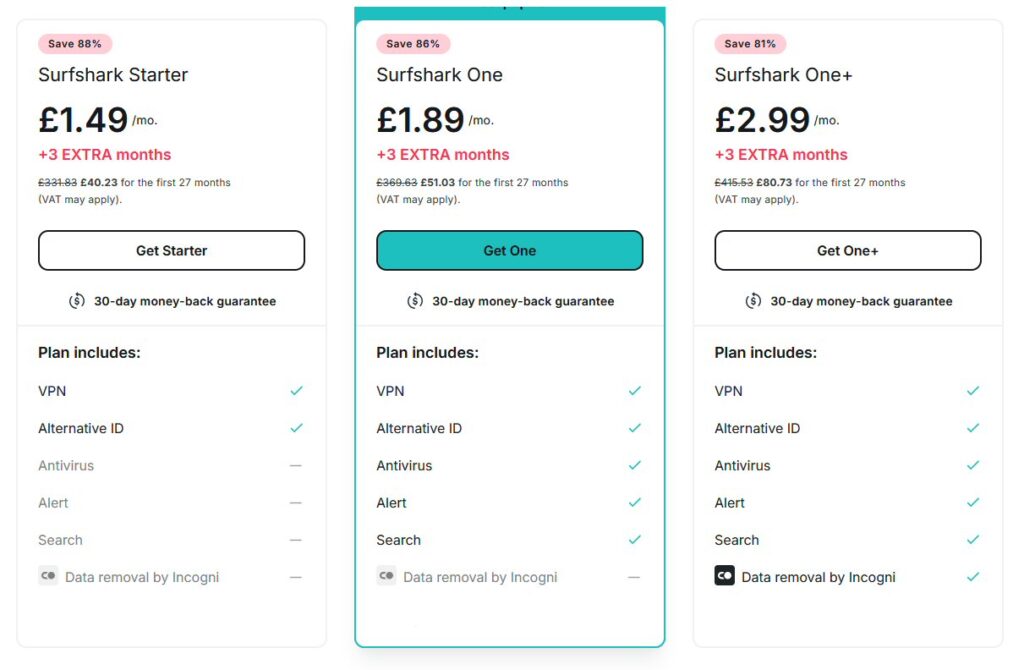Choose the Get One+ button
The height and width of the screenshot is (670, 1024).
(x=848, y=250)
